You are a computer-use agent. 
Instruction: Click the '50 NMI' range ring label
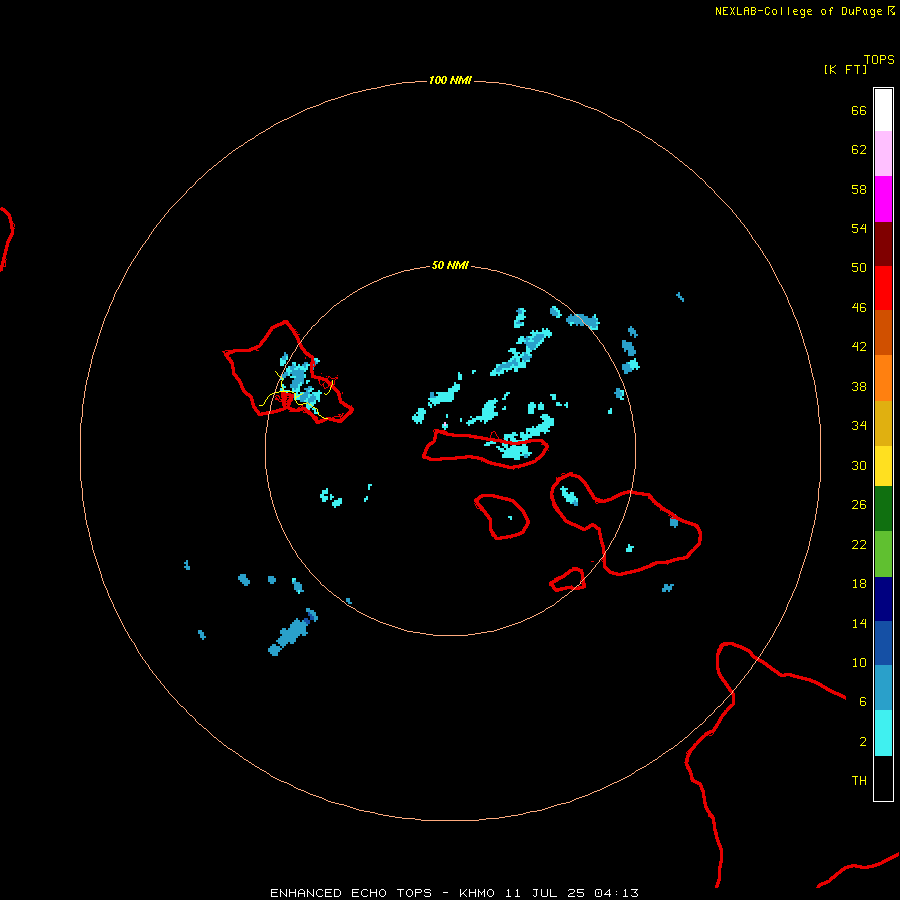pos(450,265)
